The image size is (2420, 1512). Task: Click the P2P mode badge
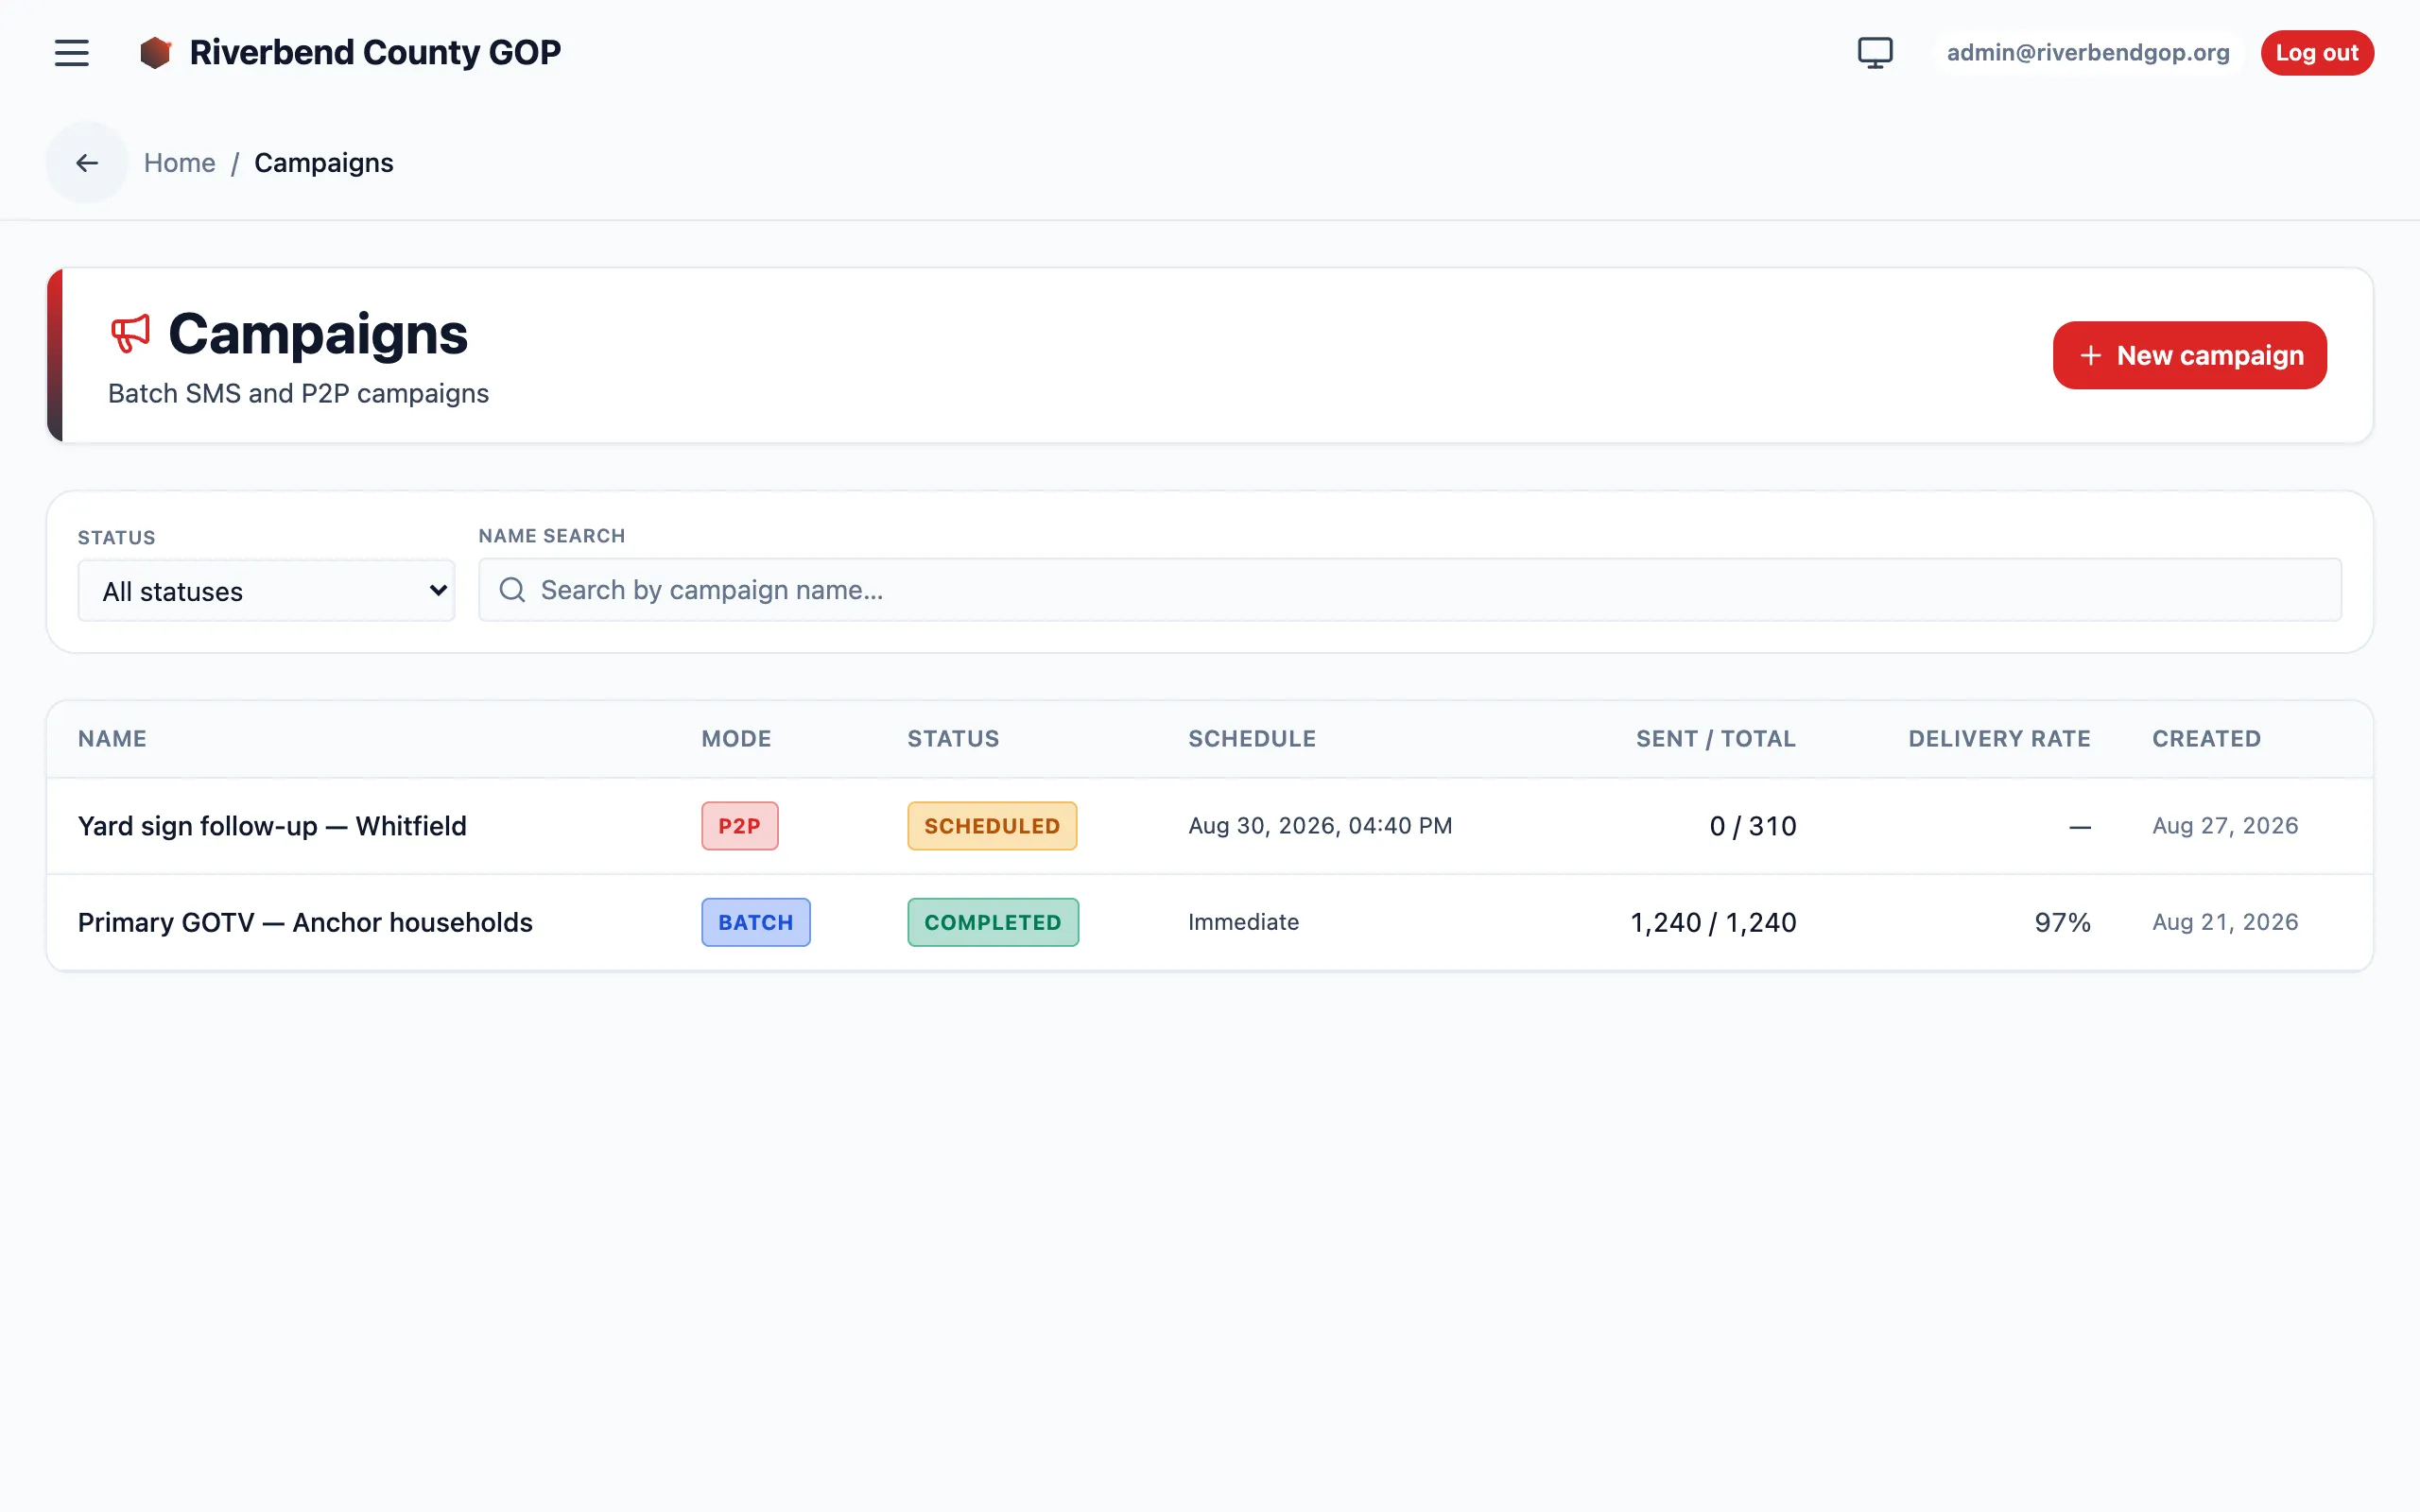click(x=740, y=826)
